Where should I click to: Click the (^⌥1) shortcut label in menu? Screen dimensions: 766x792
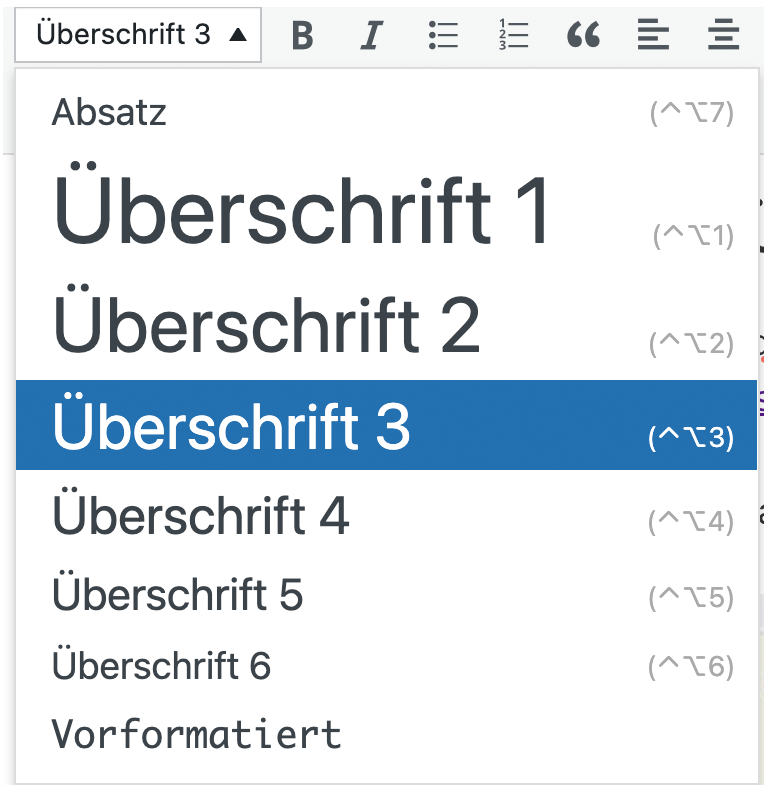click(x=693, y=236)
